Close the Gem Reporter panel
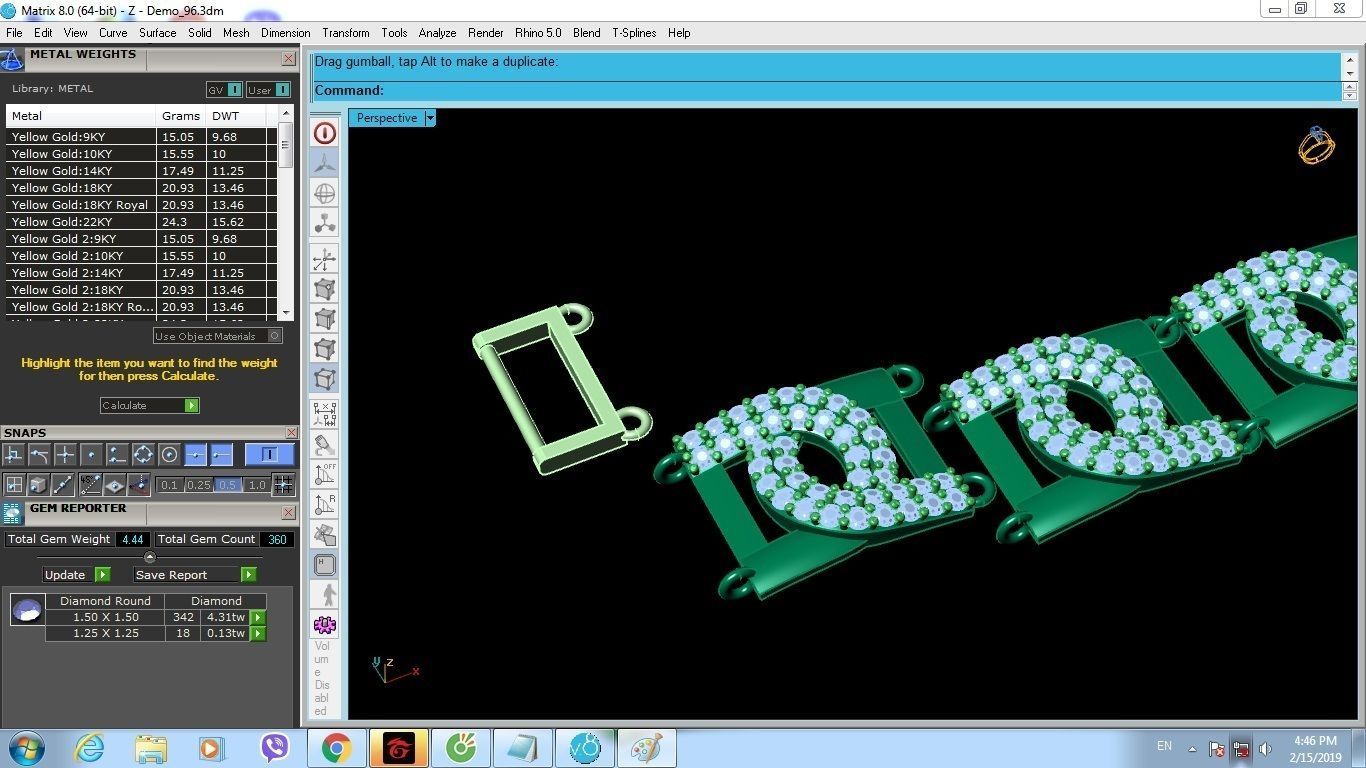This screenshot has height=768, width=1366. click(x=288, y=512)
